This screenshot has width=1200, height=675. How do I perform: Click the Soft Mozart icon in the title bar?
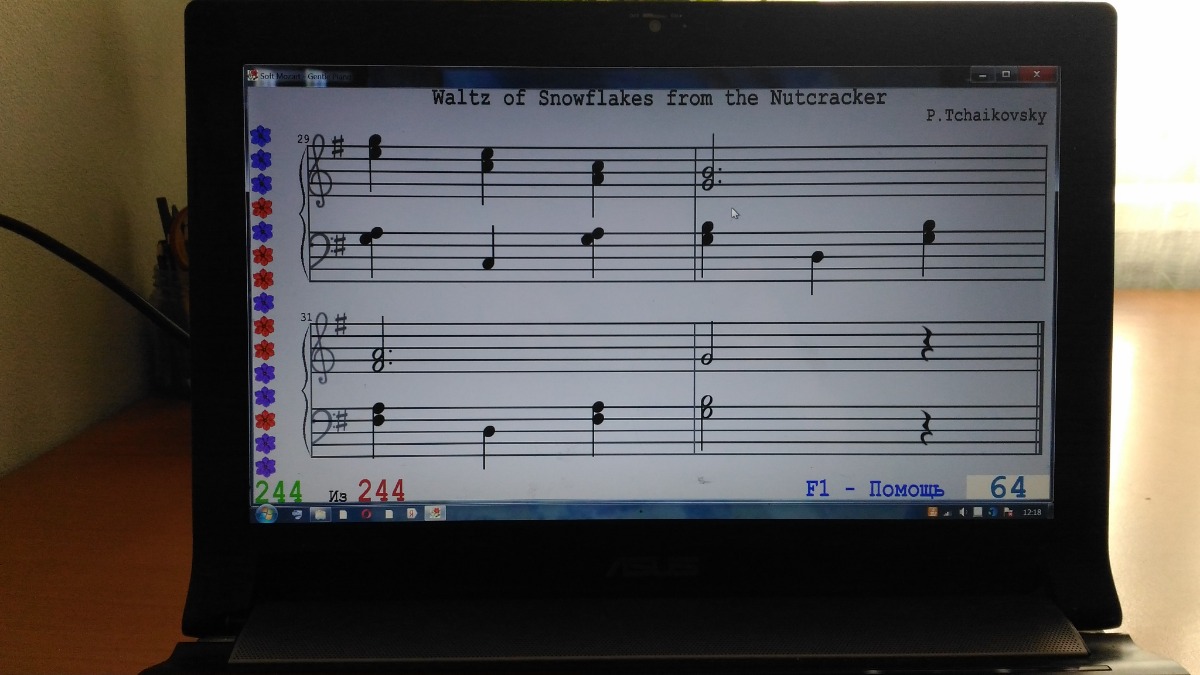(x=252, y=77)
